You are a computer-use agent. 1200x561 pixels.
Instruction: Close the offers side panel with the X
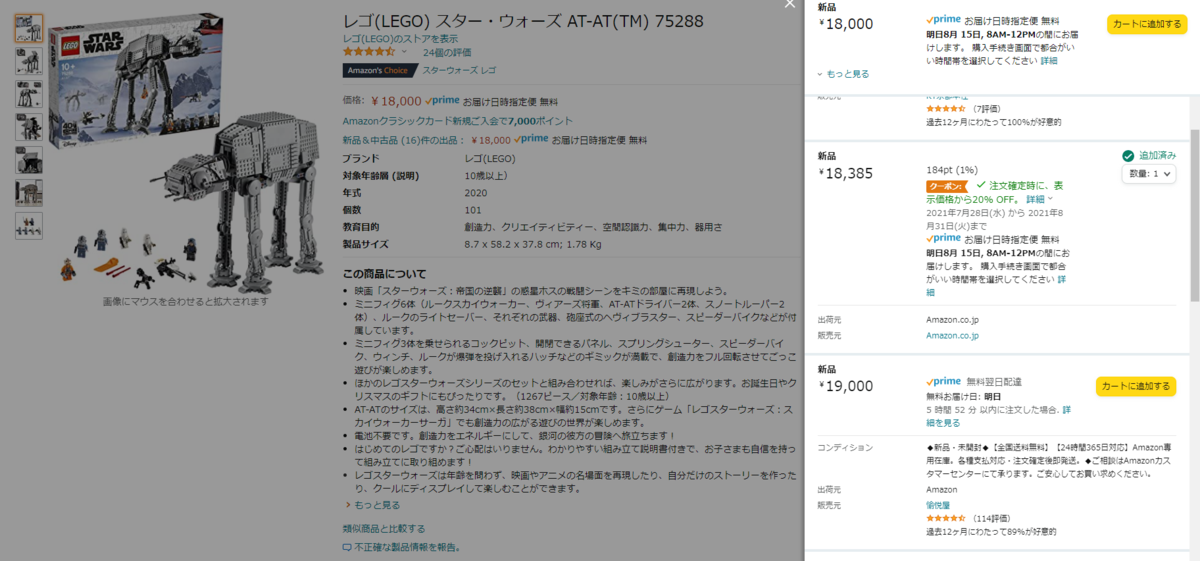pyautogui.click(x=789, y=6)
